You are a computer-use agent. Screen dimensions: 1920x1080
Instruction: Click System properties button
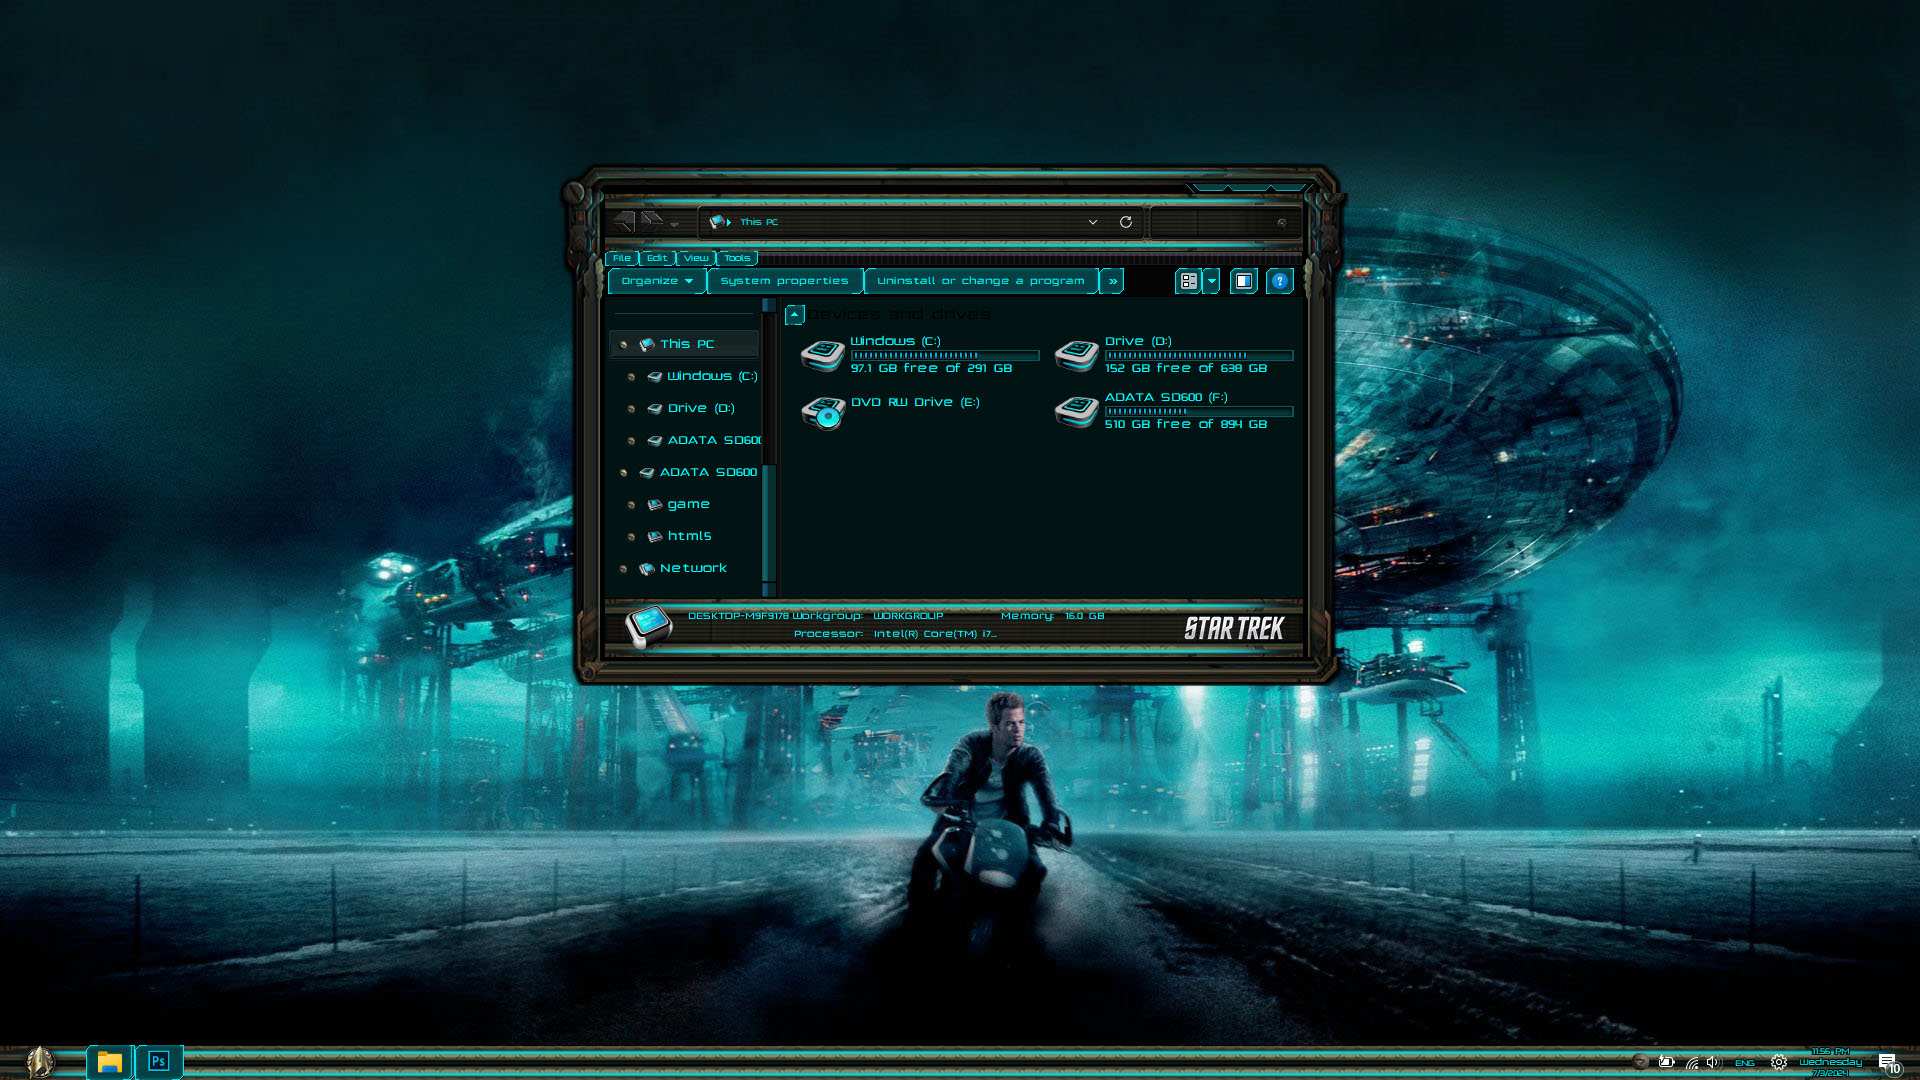pyautogui.click(x=785, y=281)
